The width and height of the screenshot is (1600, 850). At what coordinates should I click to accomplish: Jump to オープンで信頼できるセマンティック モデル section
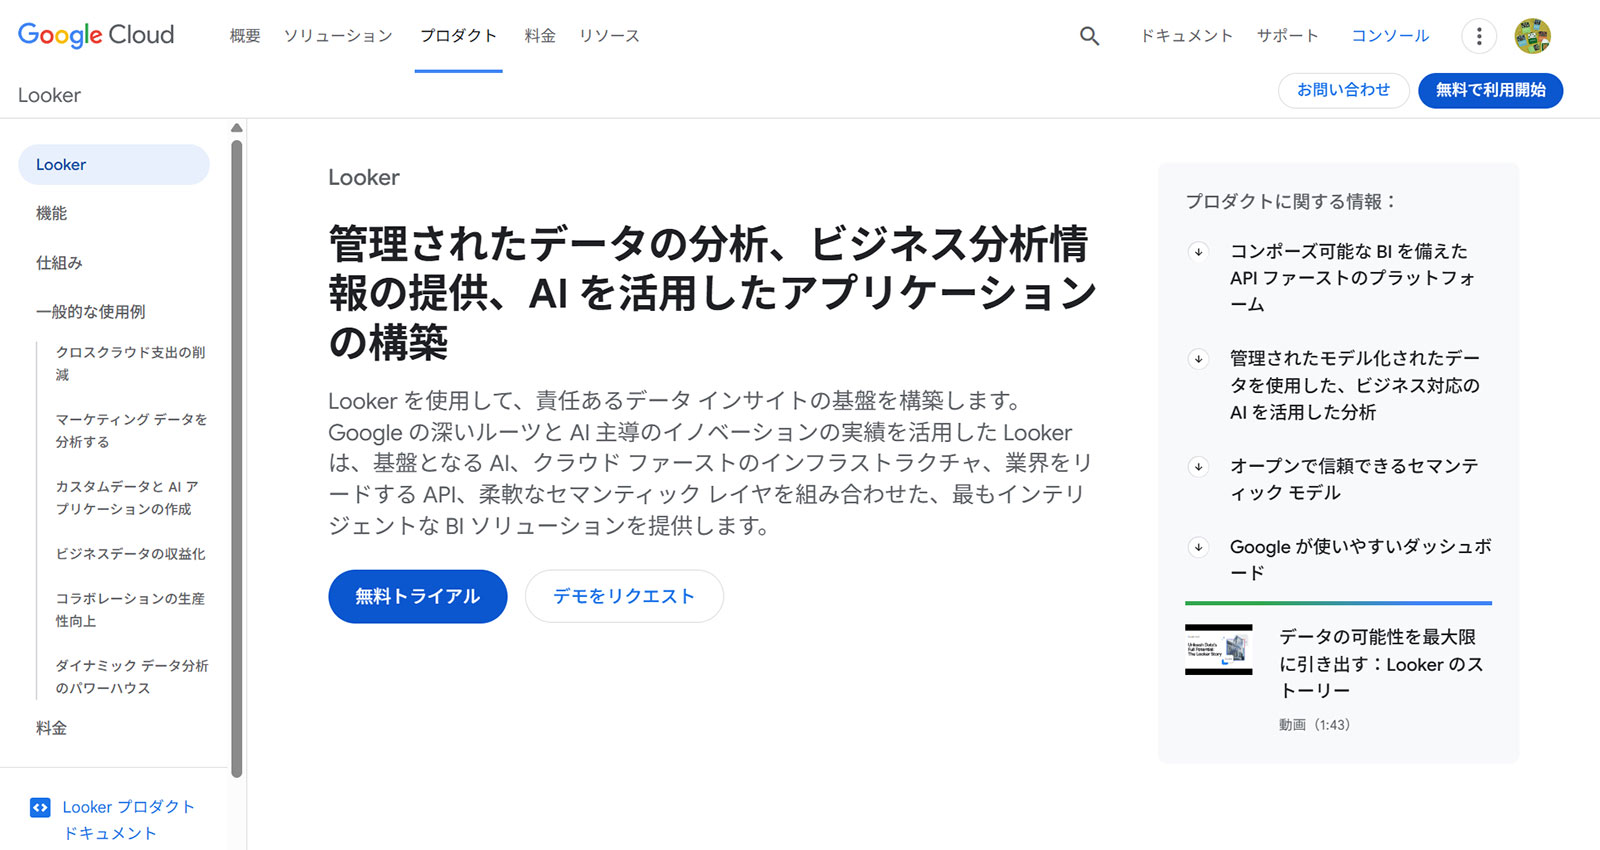tap(1354, 479)
